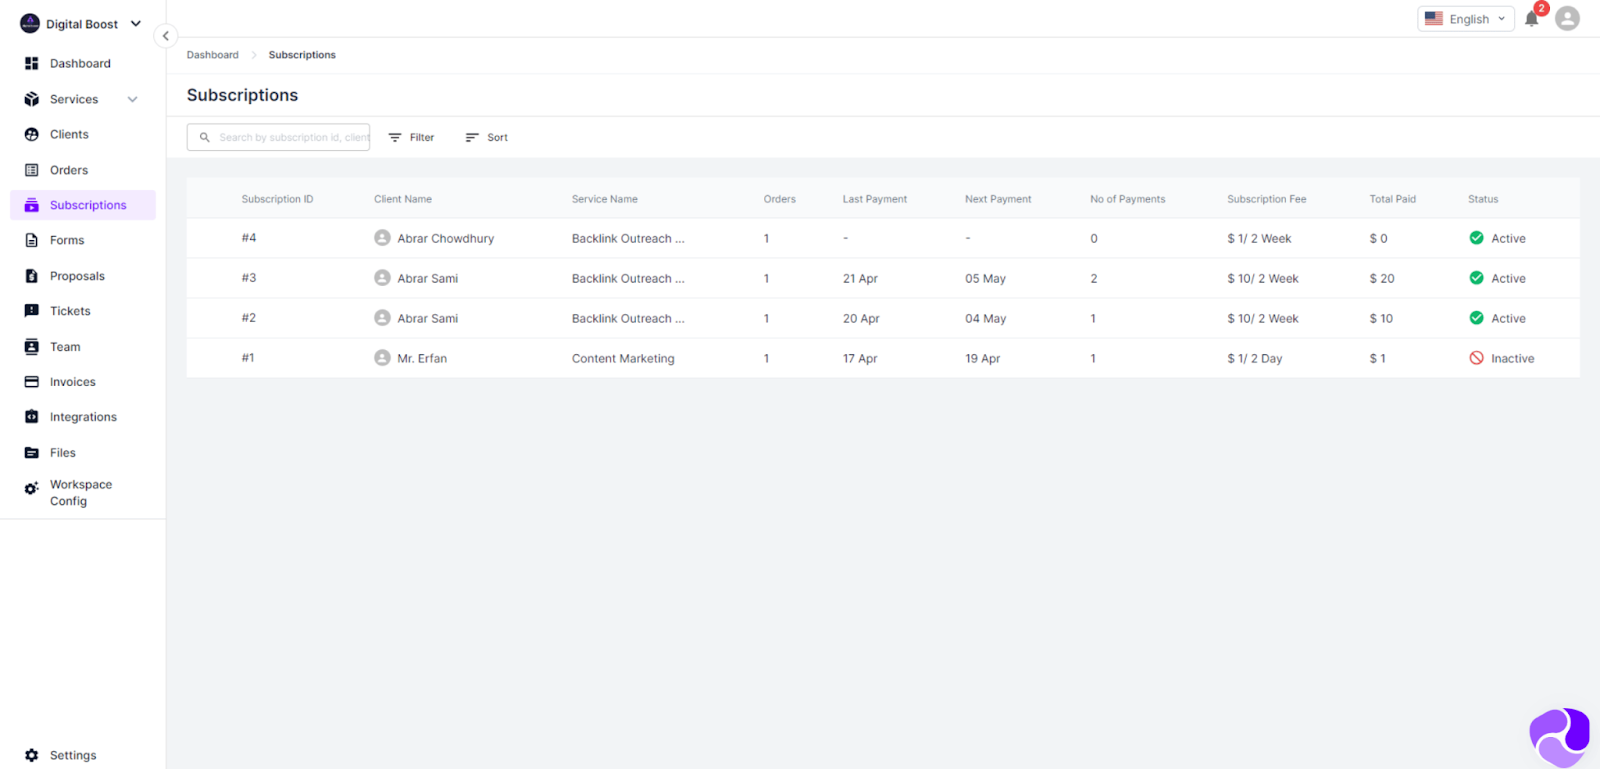Click the Next Payment column header
The height and width of the screenshot is (769, 1600).
tap(998, 199)
